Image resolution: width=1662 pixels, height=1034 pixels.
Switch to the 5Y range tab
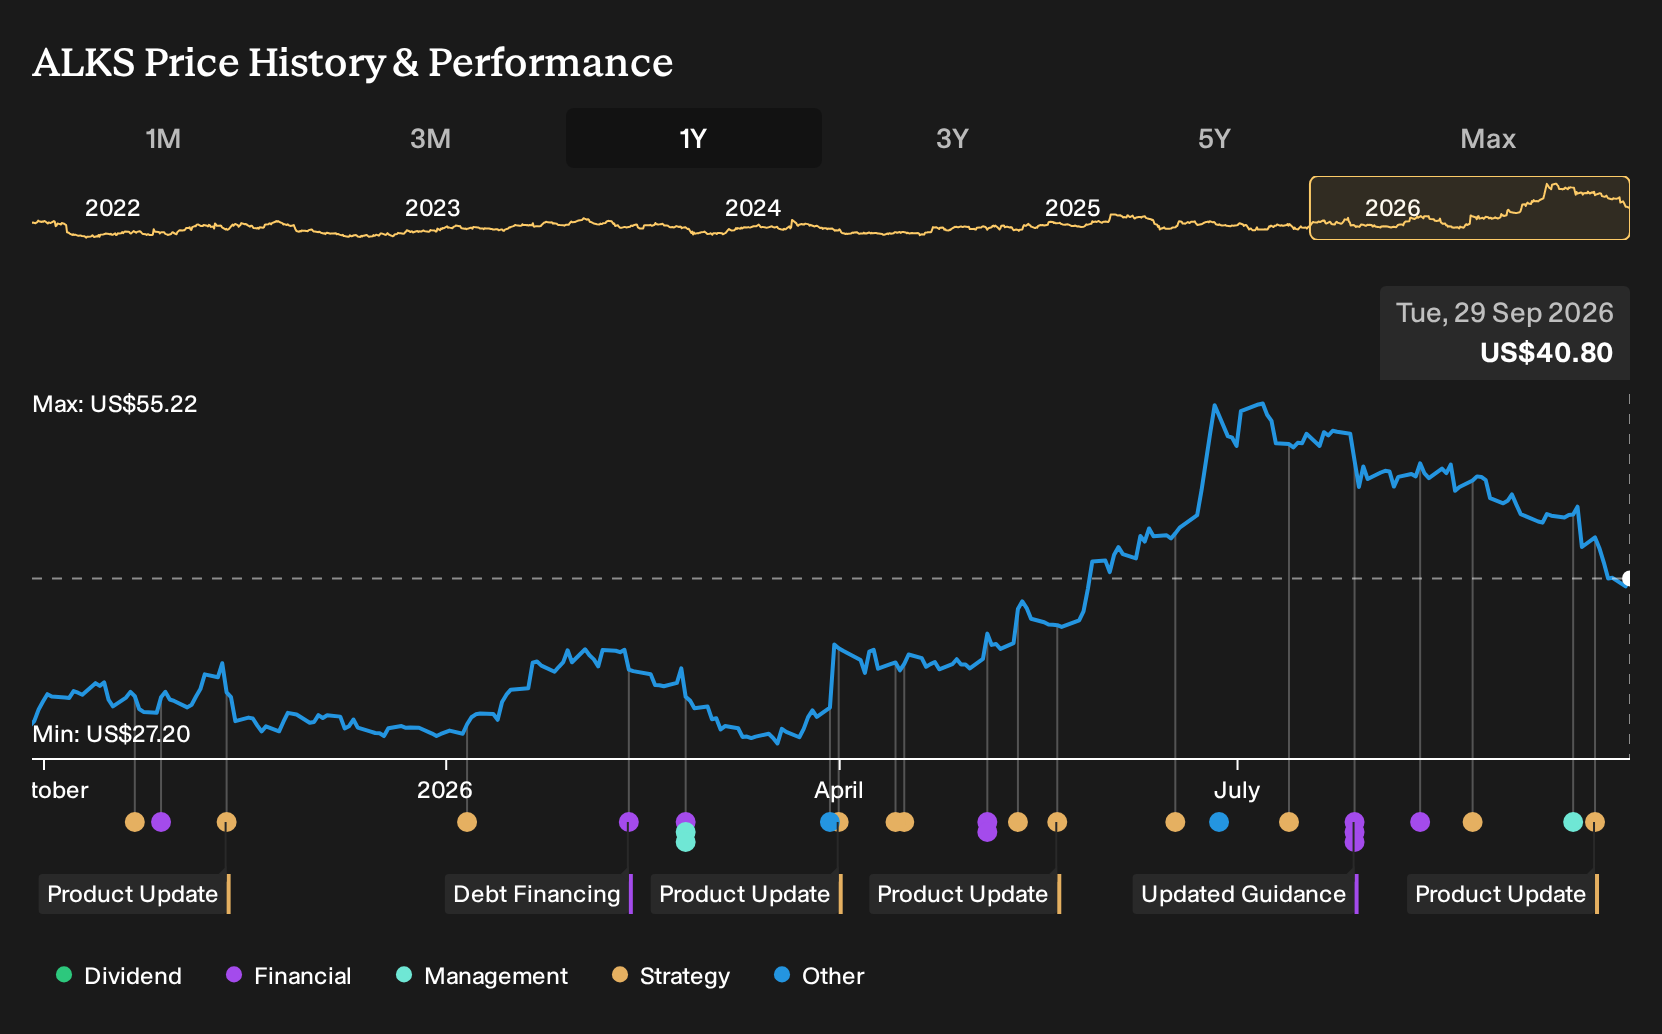pos(1214,138)
